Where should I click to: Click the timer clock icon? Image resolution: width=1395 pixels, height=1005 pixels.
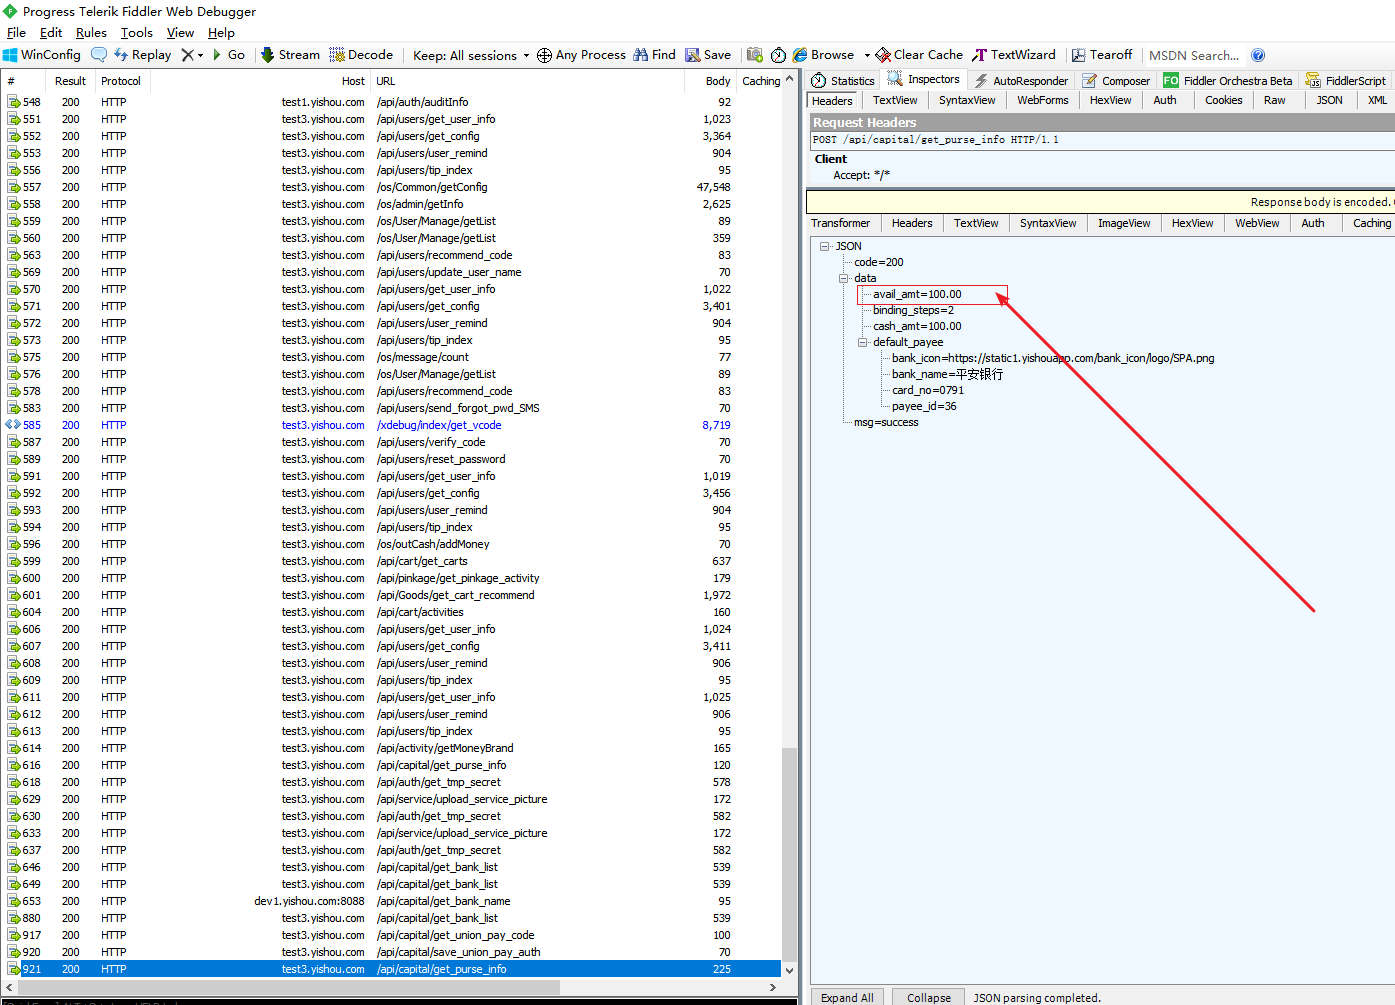[x=778, y=55]
